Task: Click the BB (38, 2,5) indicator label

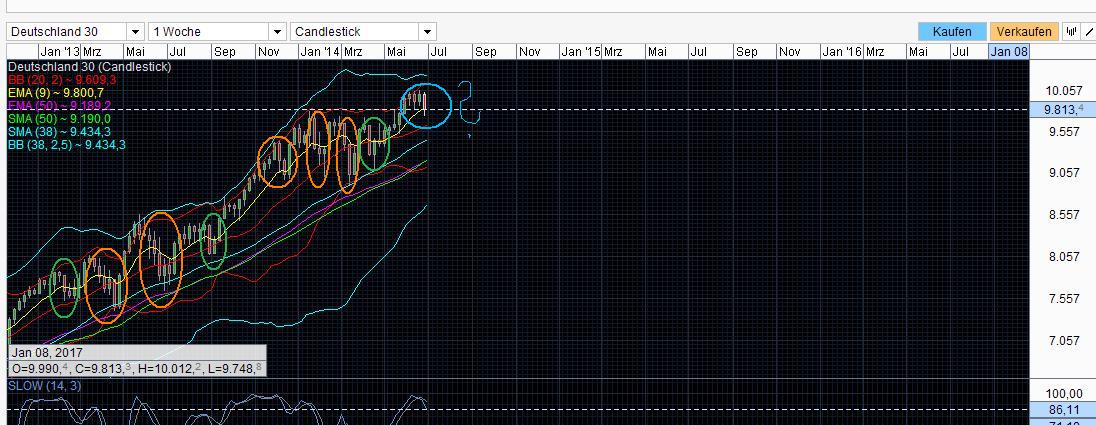Action: pos(66,144)
